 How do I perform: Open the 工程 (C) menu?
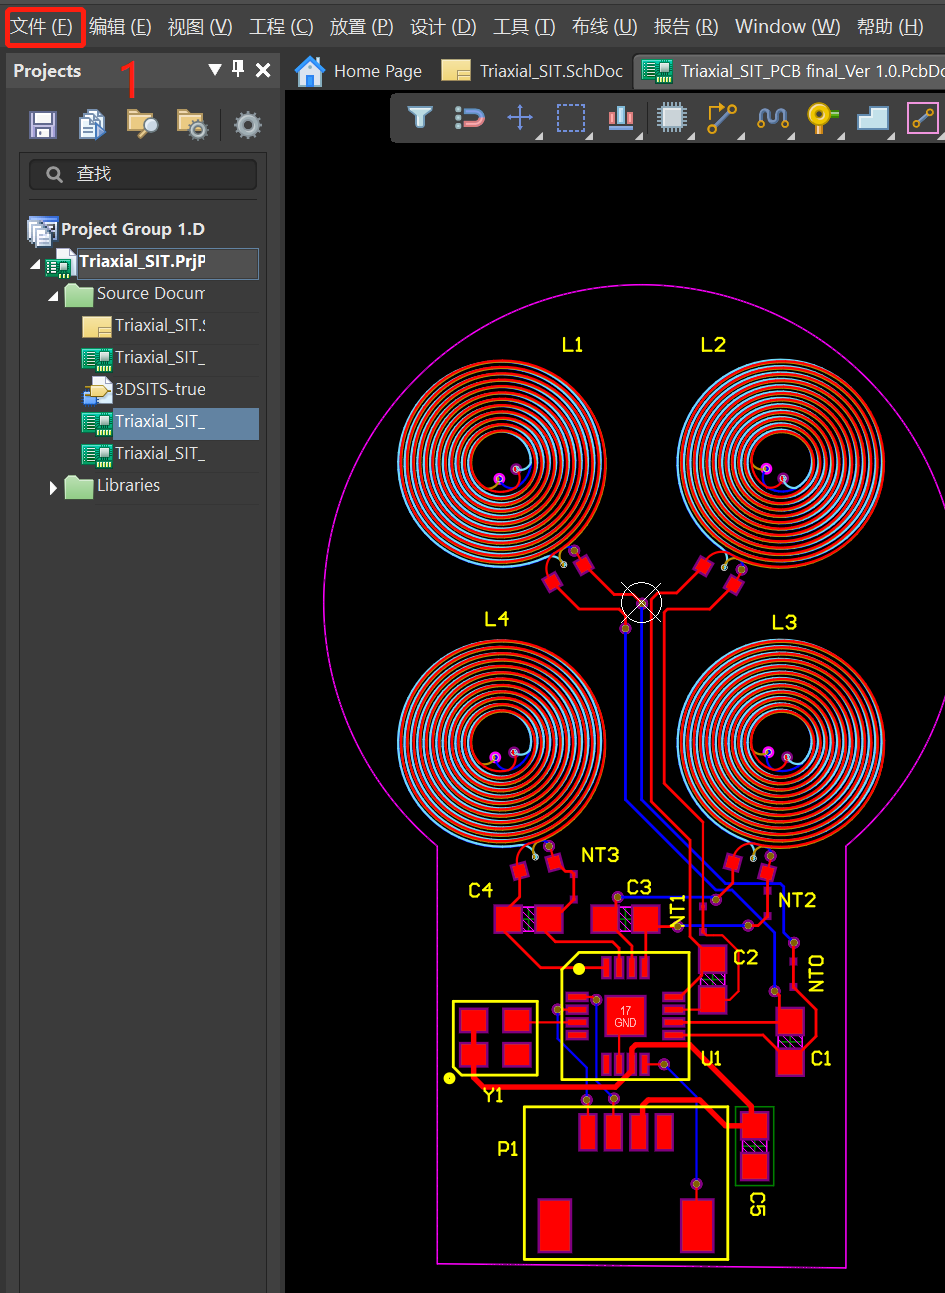pyautogui.click(x=281, y=27)
